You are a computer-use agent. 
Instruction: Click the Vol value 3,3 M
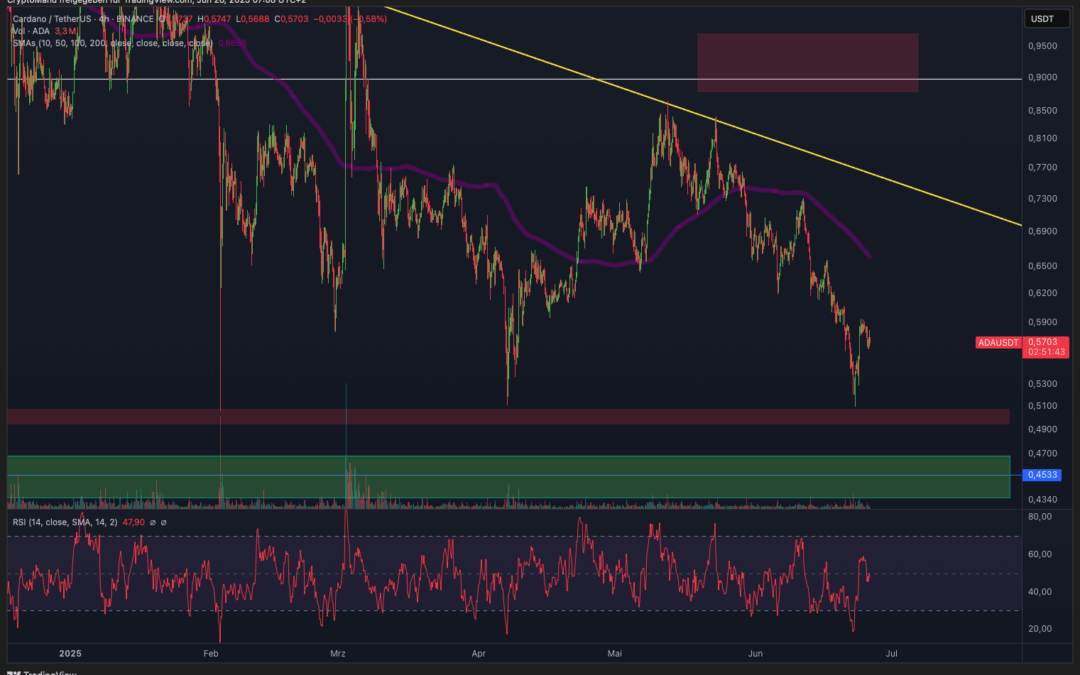click(65, 31)
